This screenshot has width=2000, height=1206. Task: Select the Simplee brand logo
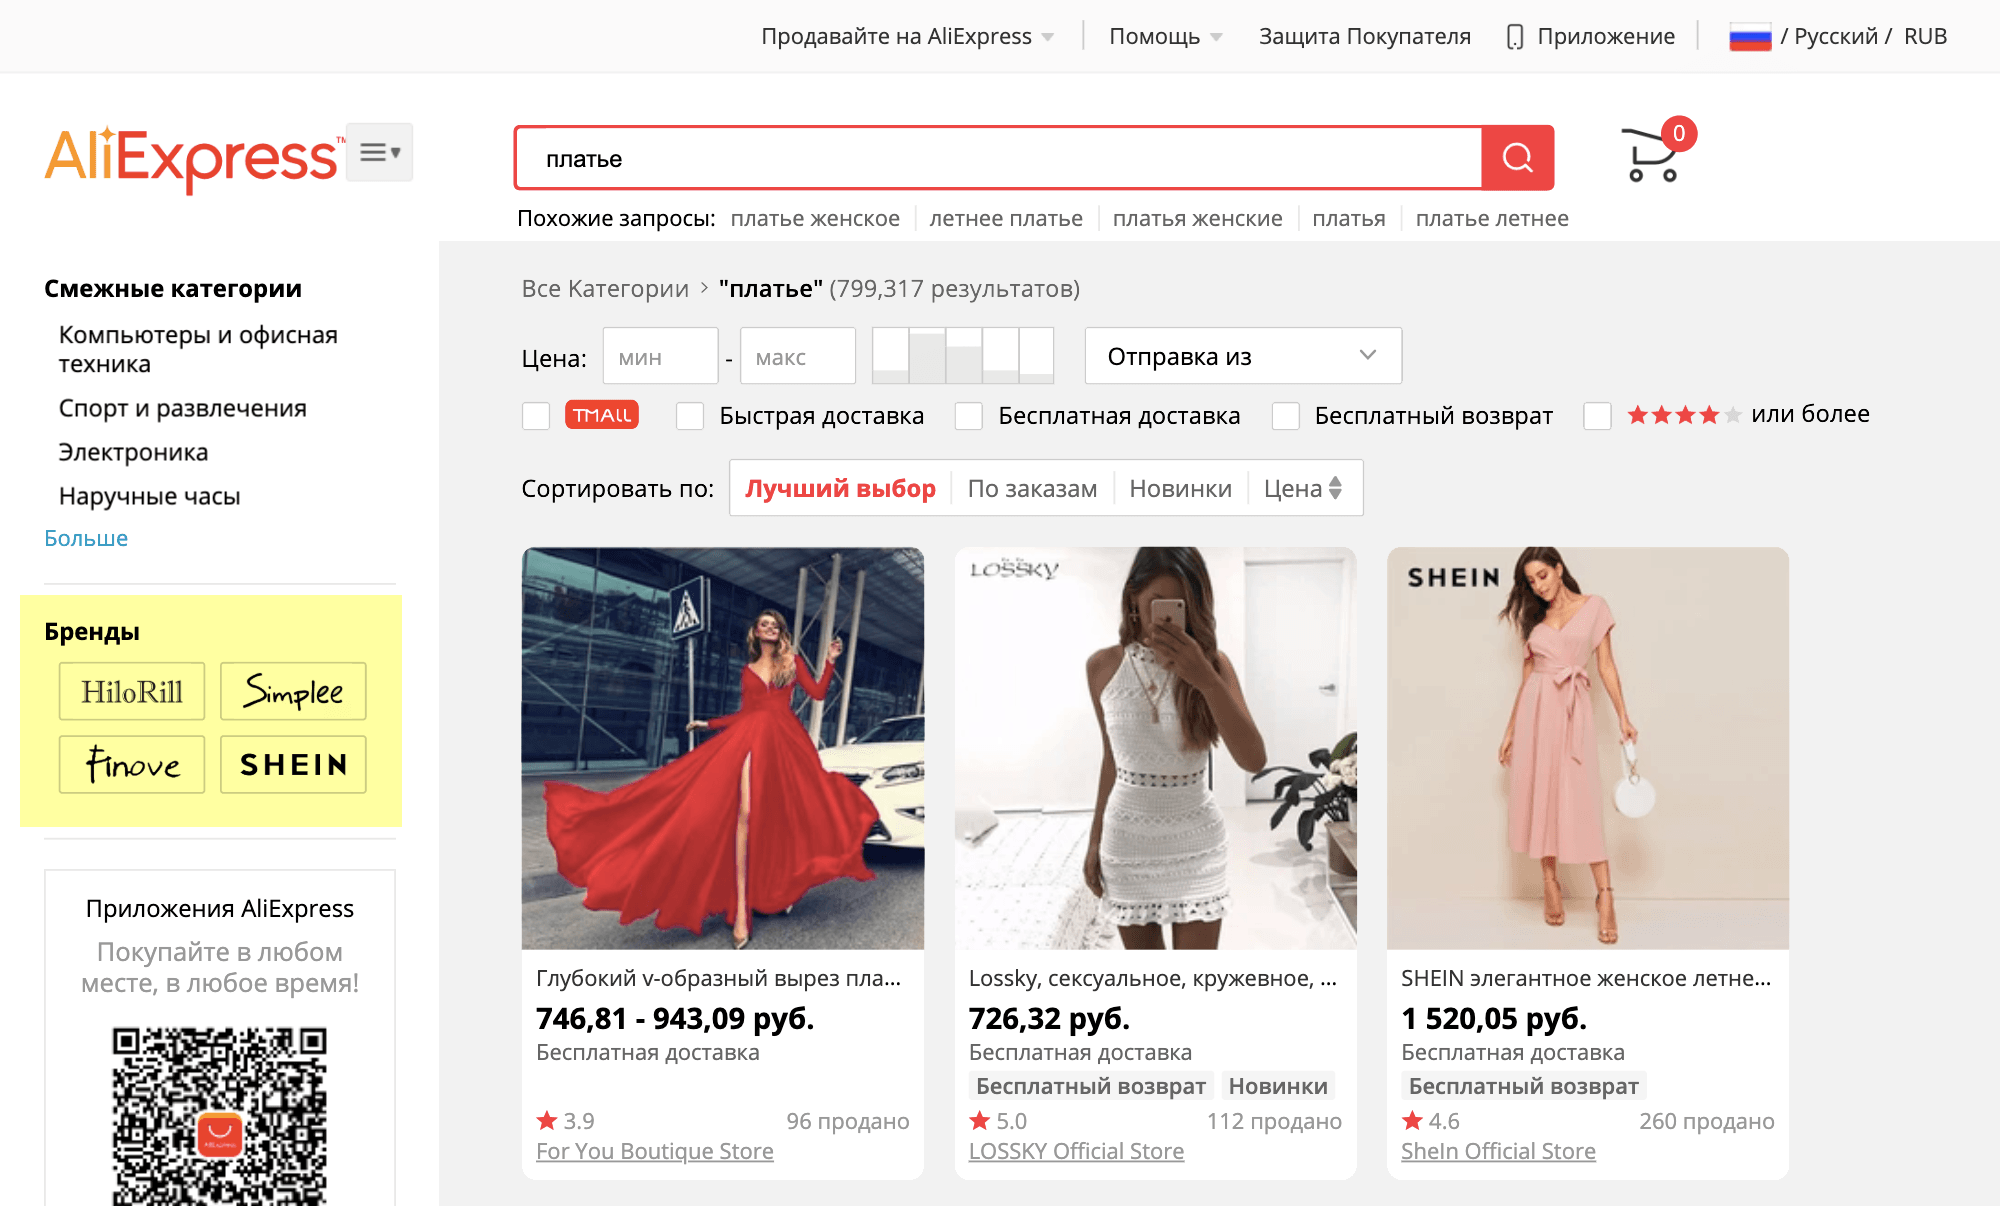tap(293, 691)
